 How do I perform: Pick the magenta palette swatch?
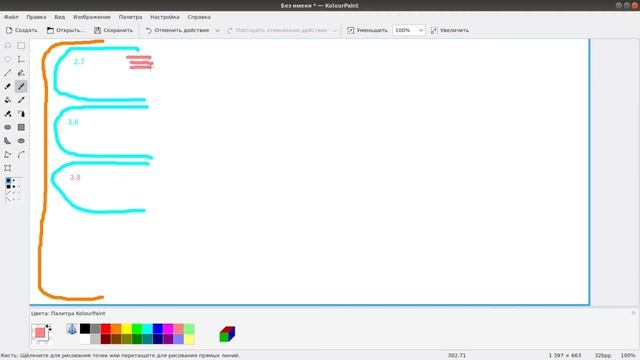[168, 329]
